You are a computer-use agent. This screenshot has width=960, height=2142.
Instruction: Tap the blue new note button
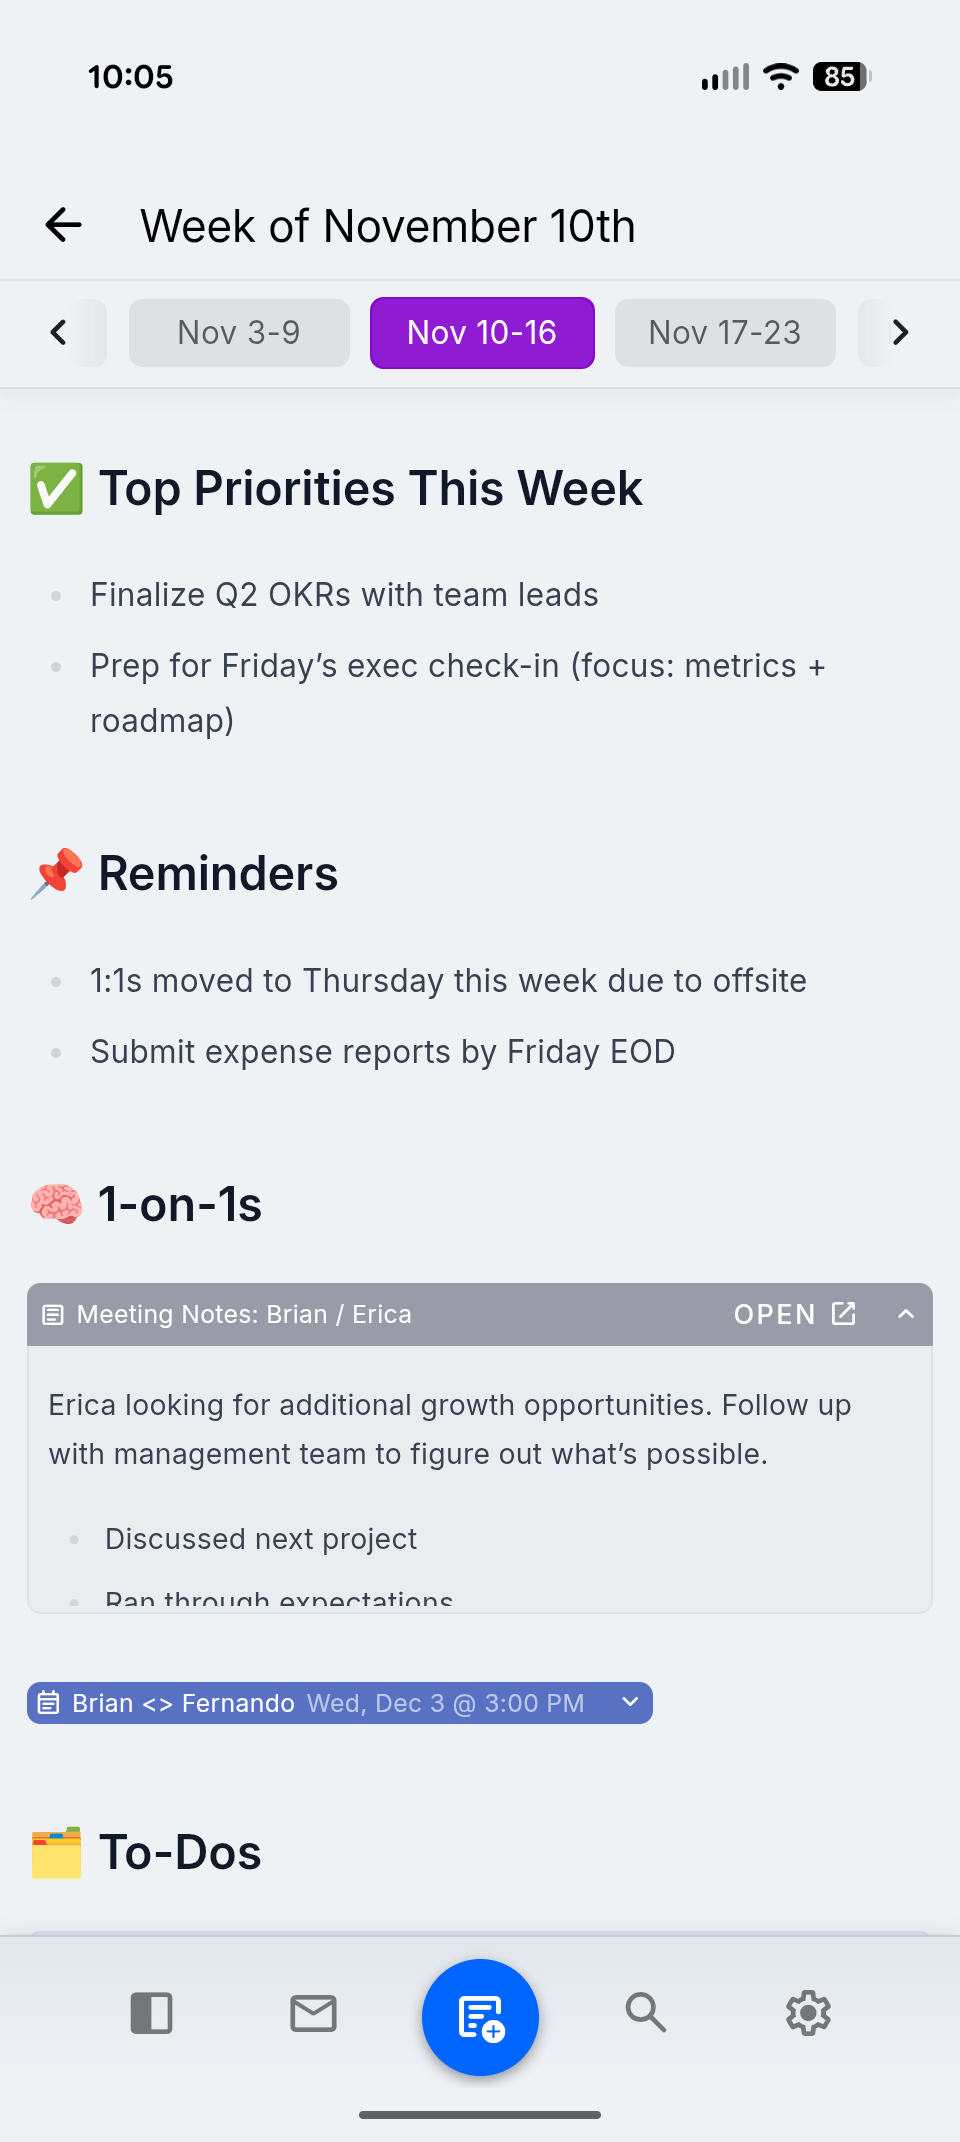click(x=480, y=2016)
